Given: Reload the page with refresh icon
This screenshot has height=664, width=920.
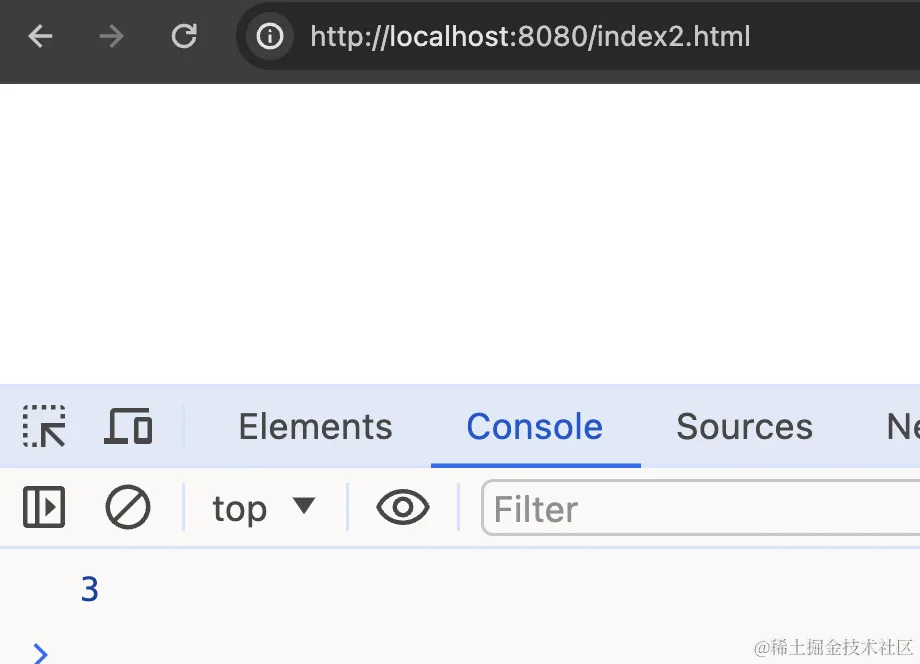Looking at the screenshot, I should (x=184, y=36).
